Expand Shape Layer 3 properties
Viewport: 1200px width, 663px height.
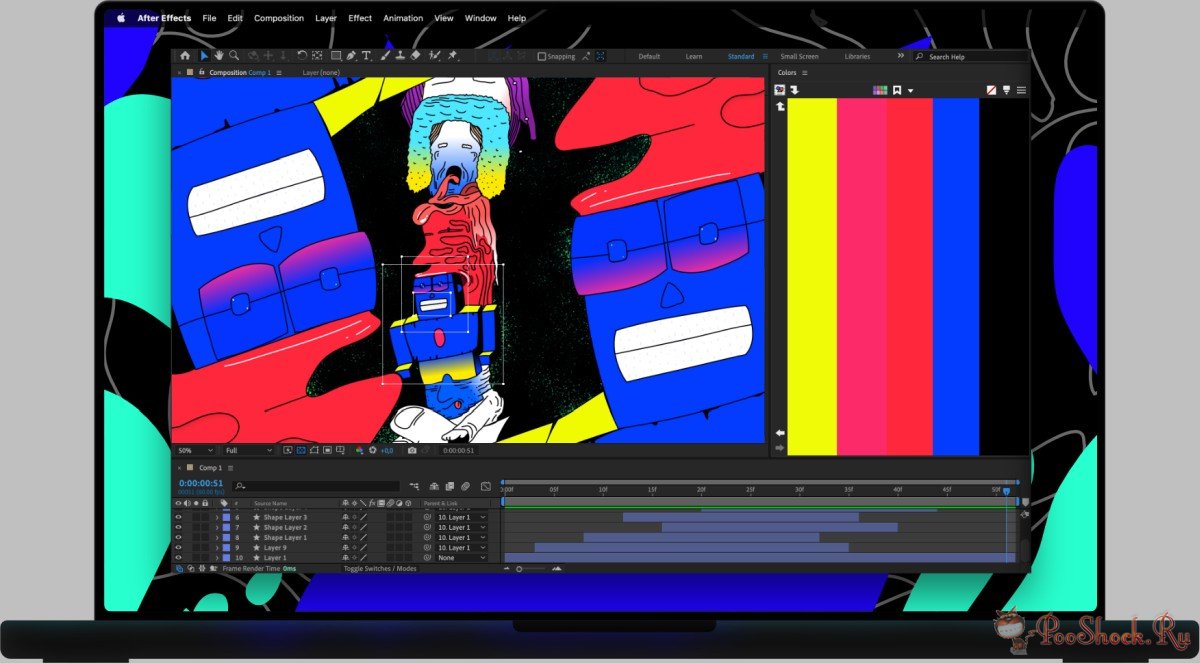[x=217, y=517]
